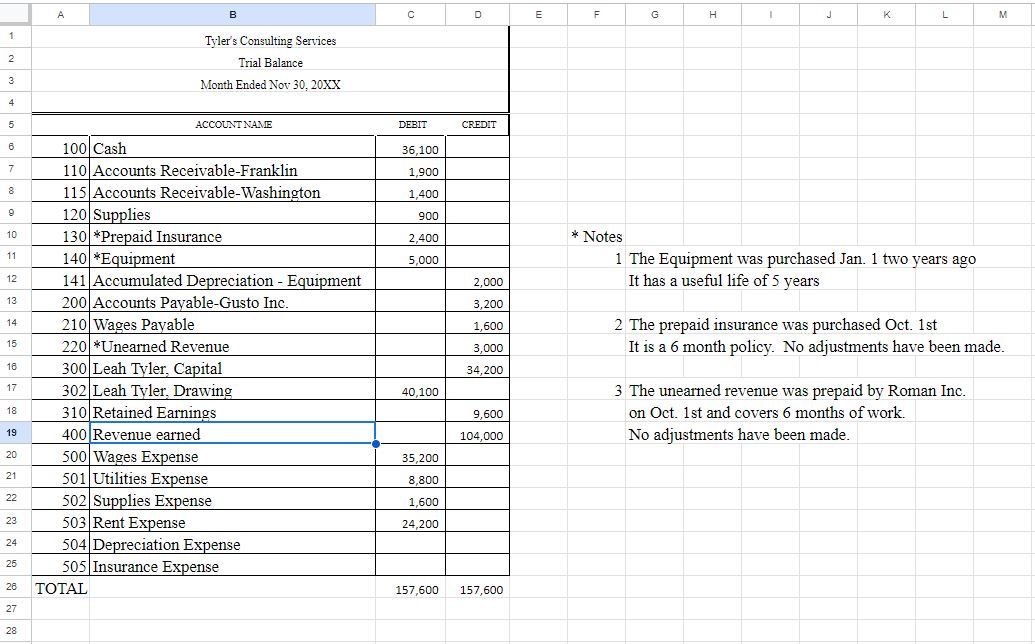Click the select-all corner box

pos(15,15)
